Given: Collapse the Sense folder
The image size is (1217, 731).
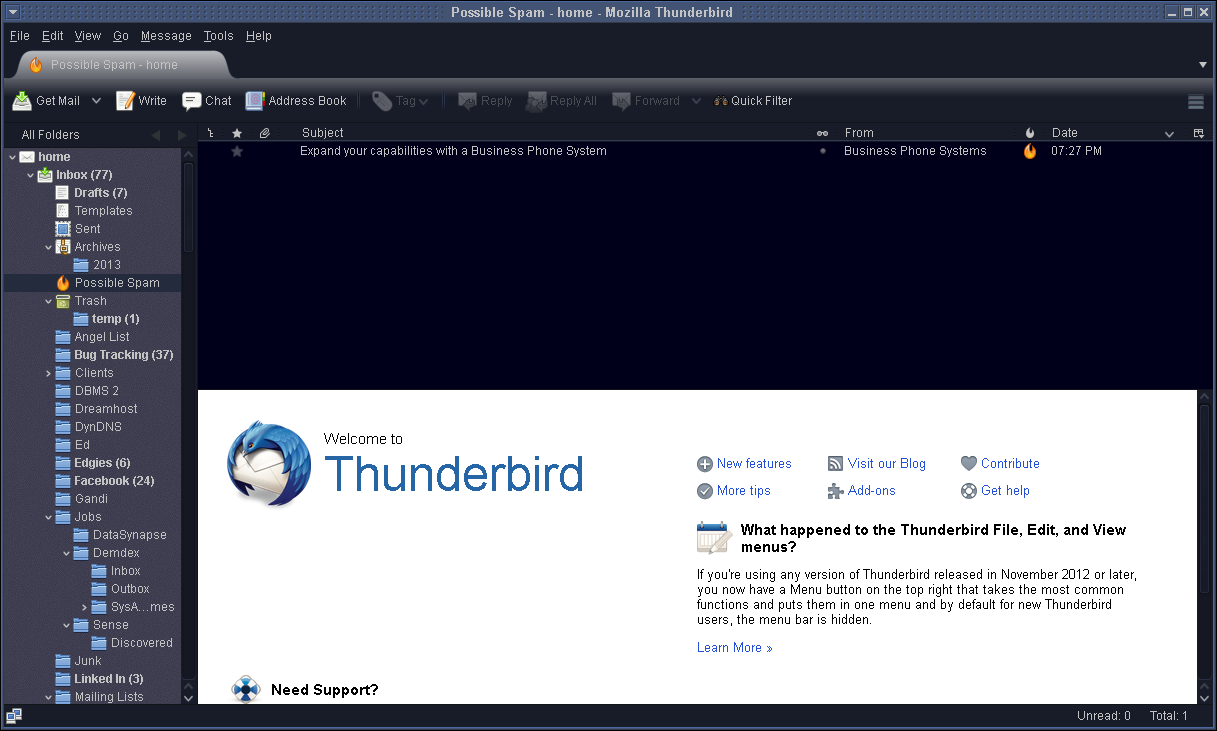Looking at the screenshot, I should pyautogui.click(x=67, y=625).
